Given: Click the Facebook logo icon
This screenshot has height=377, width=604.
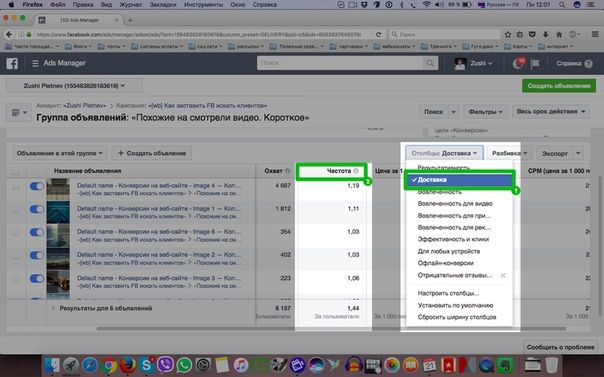Looking at the screenshot, I should tap(12, 63).
